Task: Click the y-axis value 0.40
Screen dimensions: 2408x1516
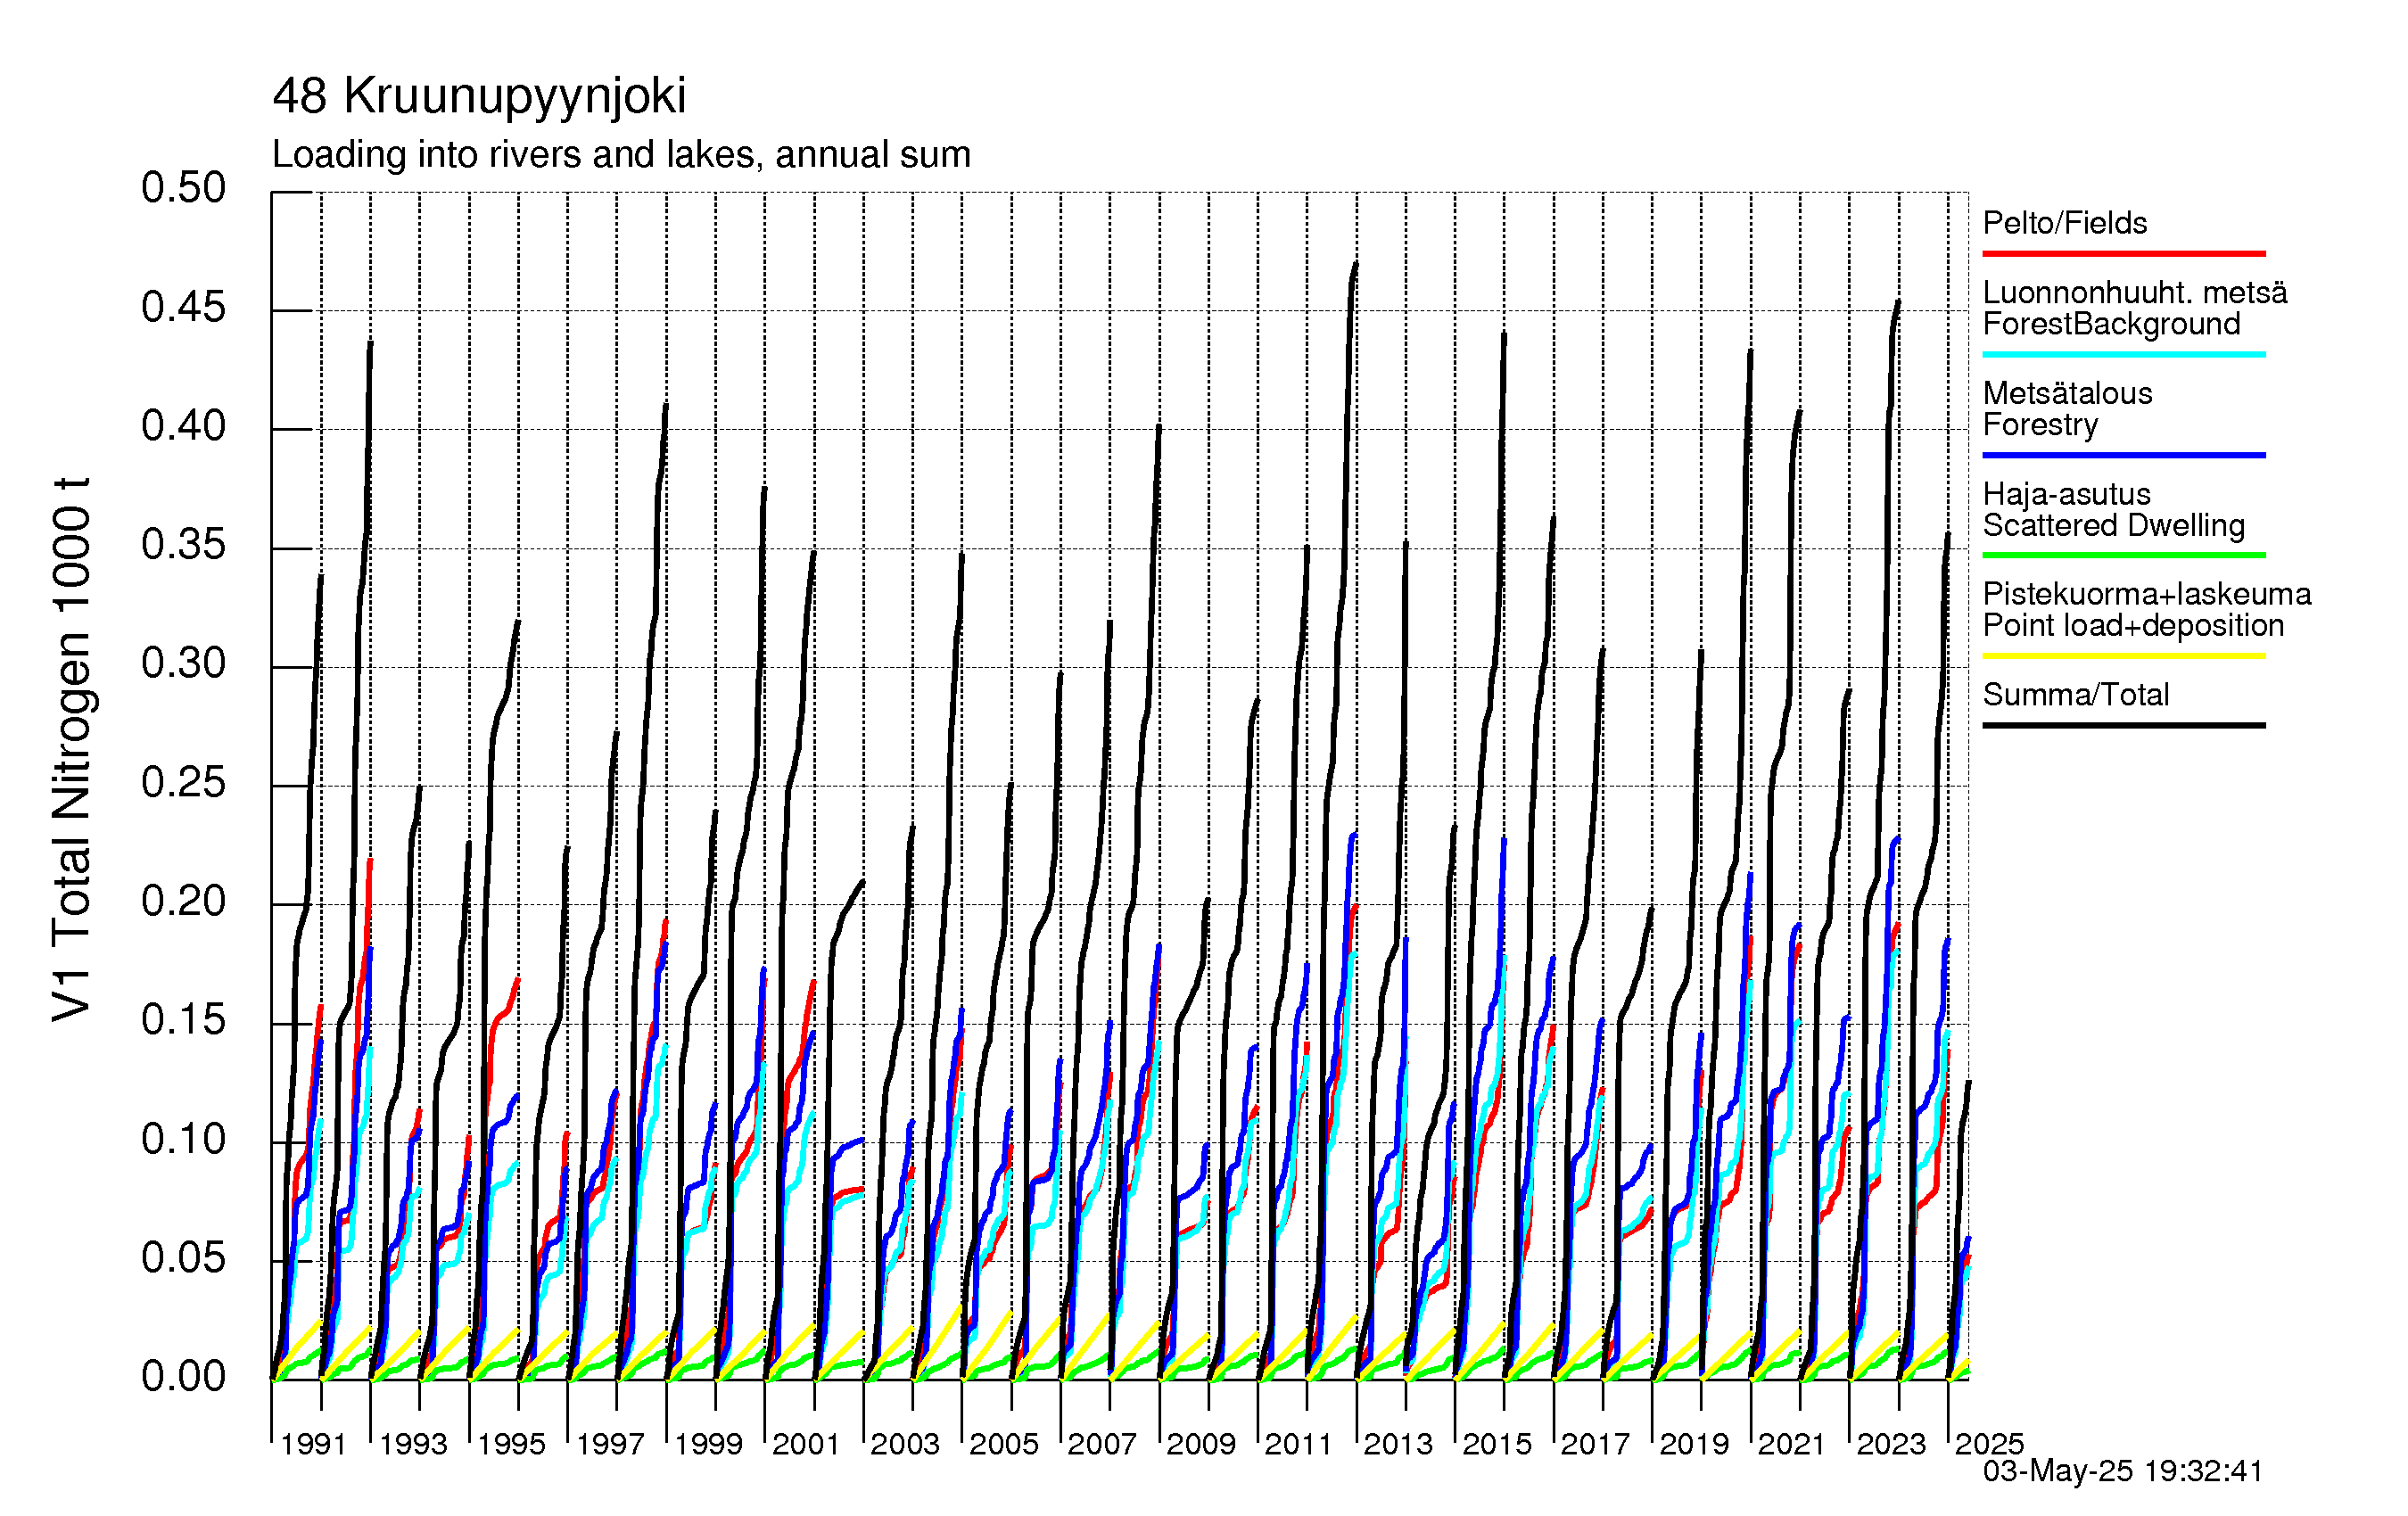Action: pos(183,427)
